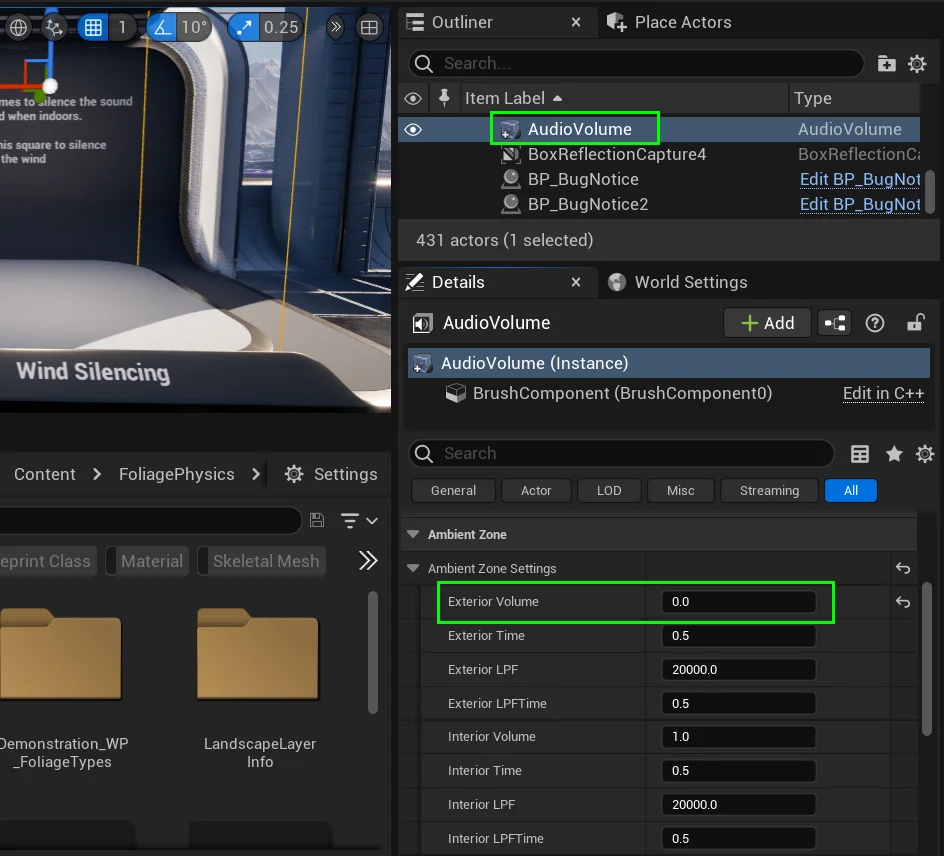944x856 pixels.
Task: Click the Interior Volume value field
Action: tap(738, 737)
